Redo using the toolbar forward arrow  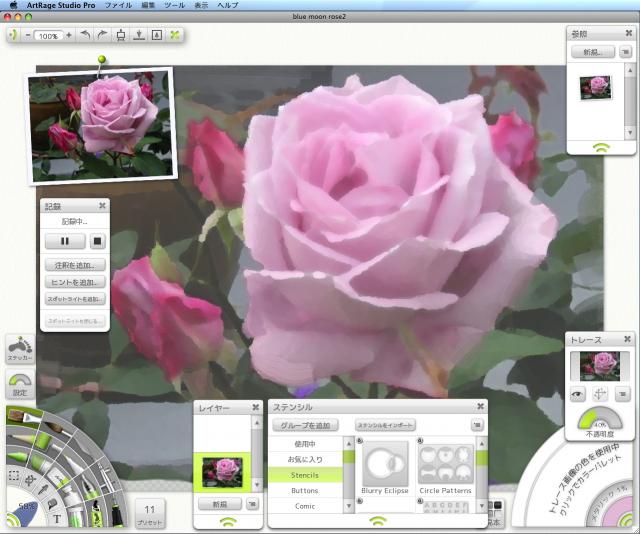(102, 35)
